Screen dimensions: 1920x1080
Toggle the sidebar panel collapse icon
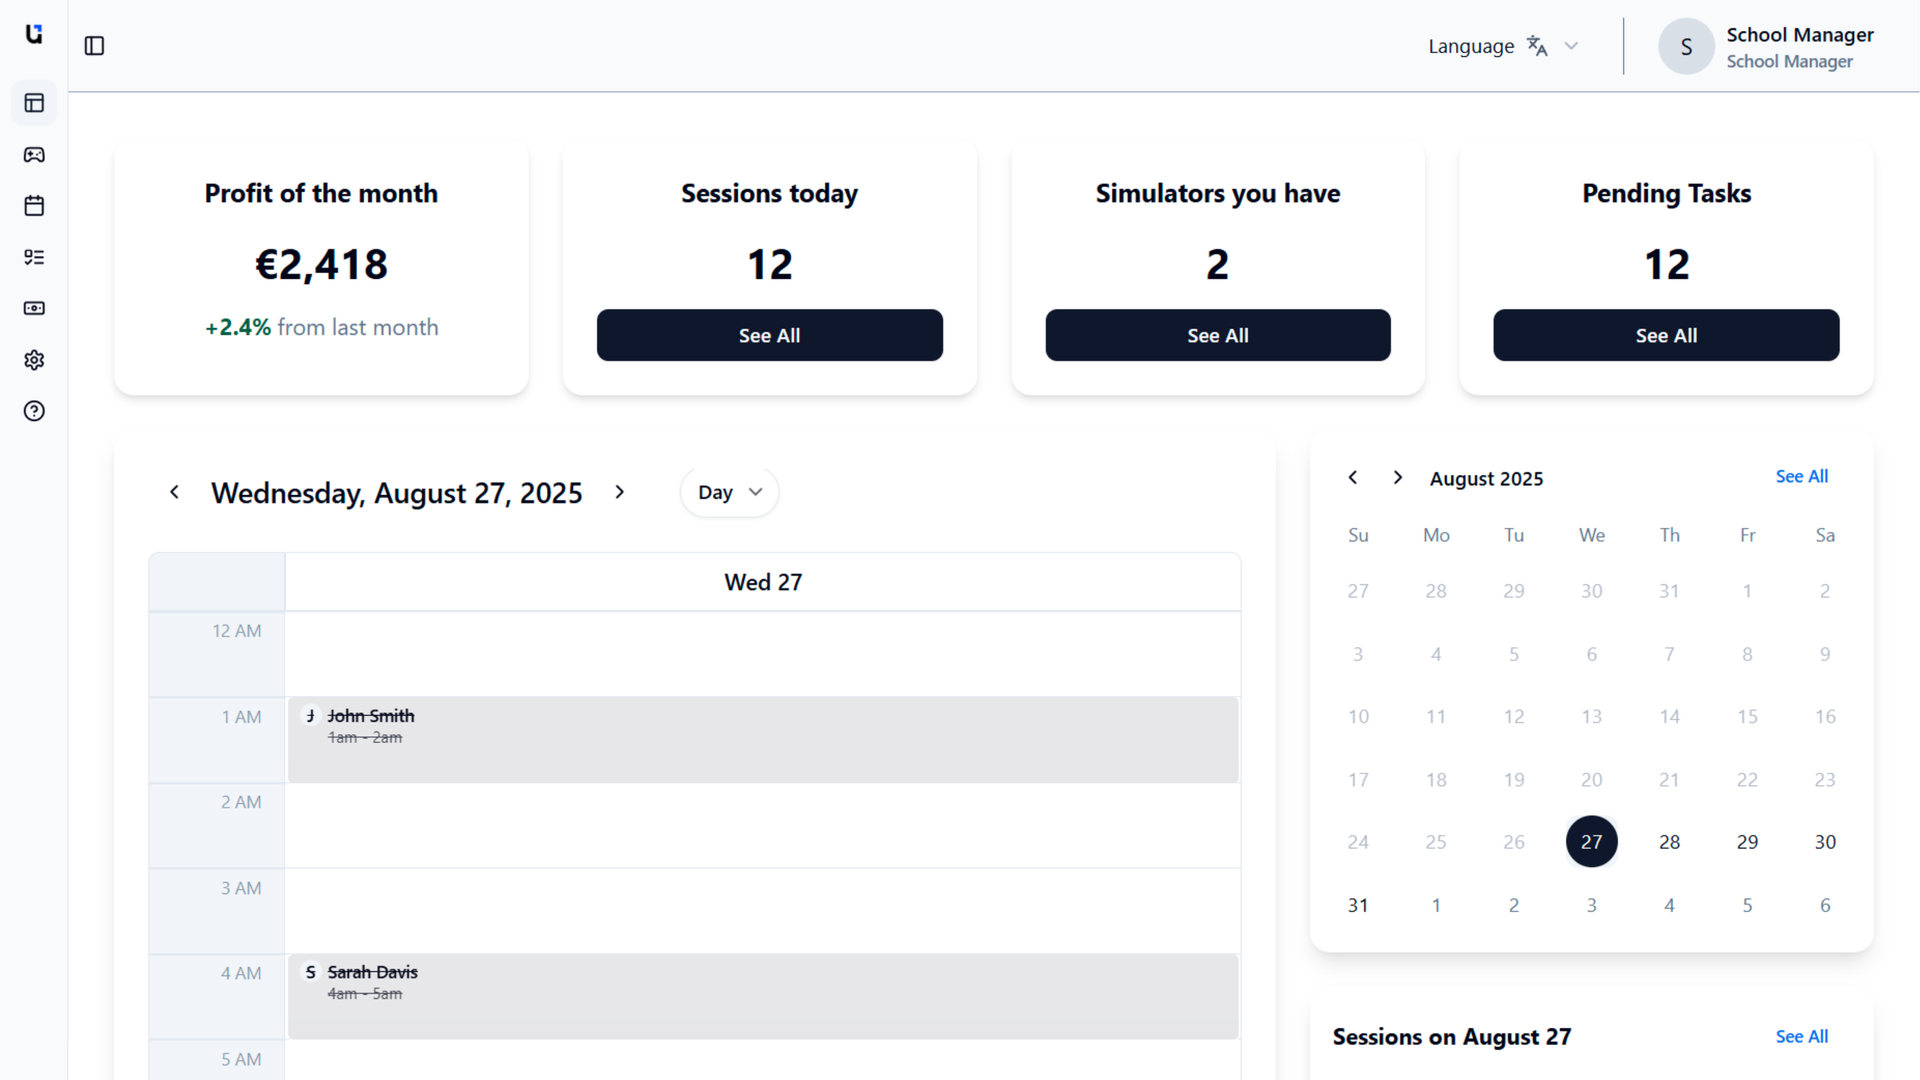pyautogui.click(x=94, y=46)
